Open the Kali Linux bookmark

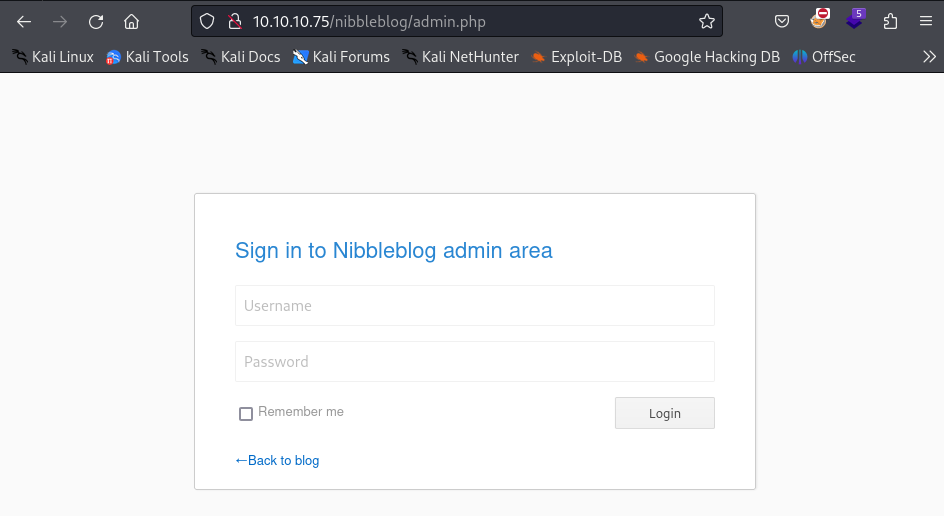click(53, 57)
